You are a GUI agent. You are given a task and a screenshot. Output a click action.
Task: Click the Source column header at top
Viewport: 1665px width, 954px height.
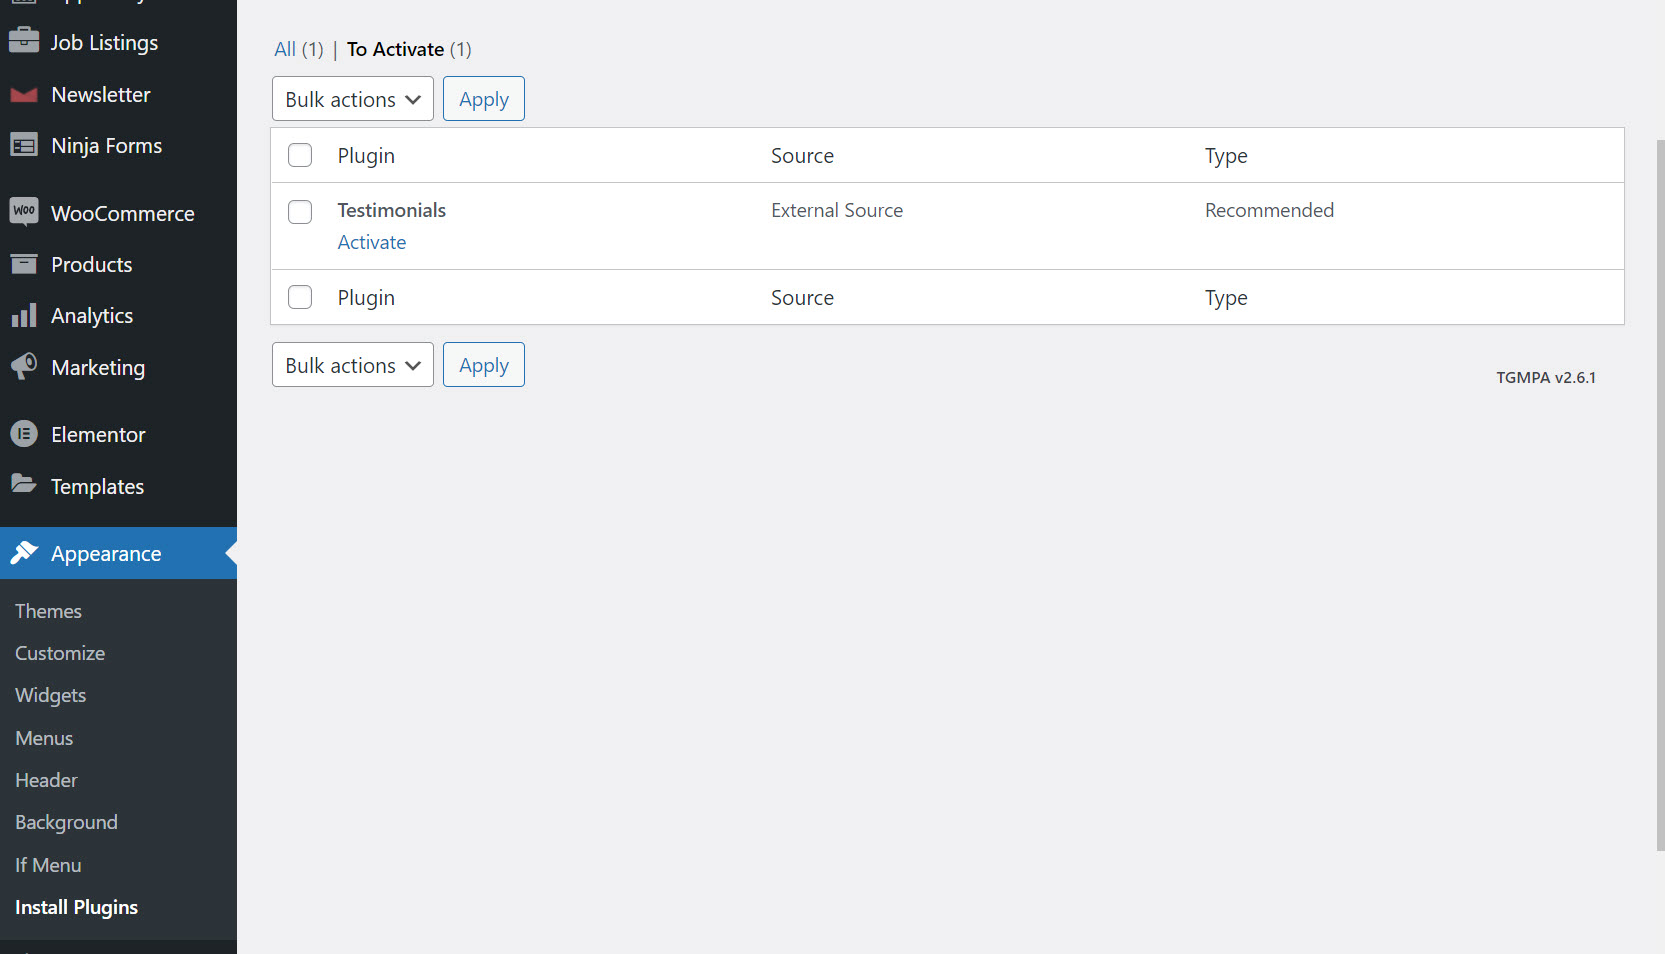click(802, 155)
